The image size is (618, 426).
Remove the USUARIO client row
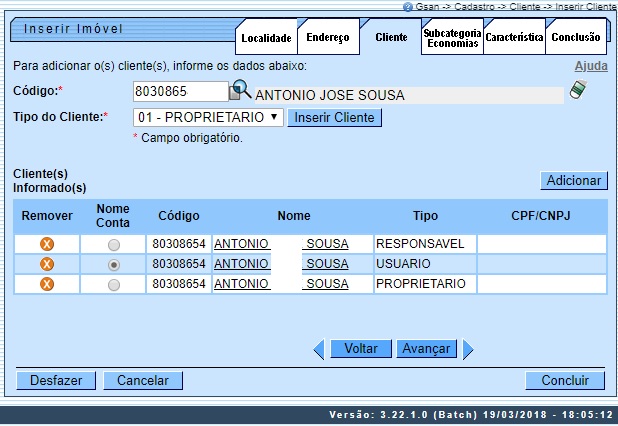[47, 264]
